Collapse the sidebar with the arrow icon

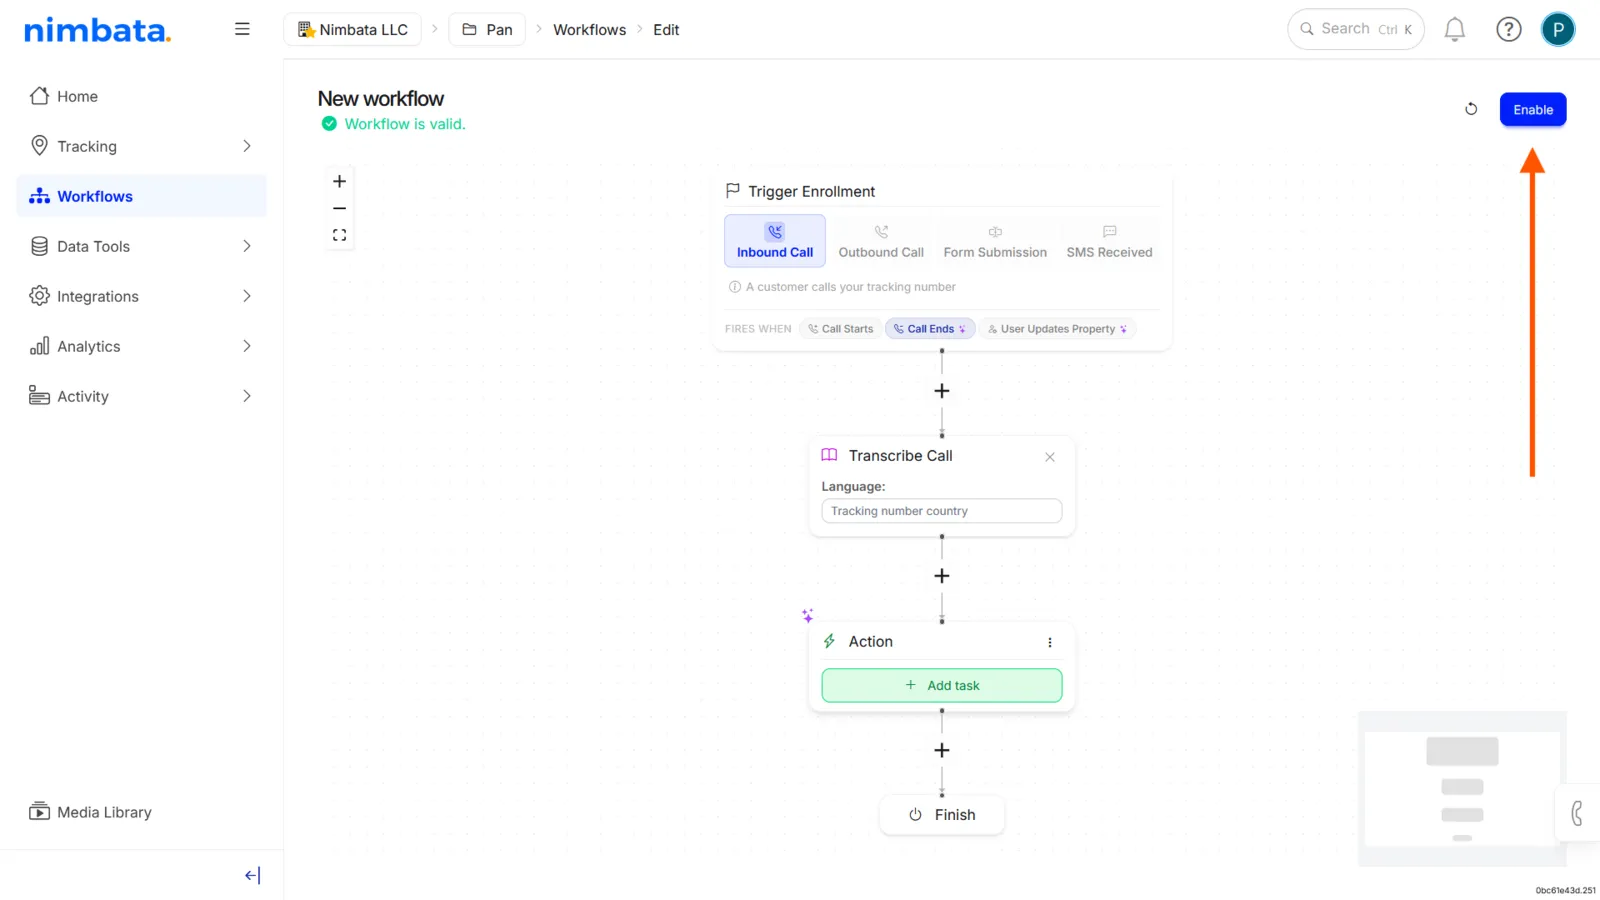(252, 875)
